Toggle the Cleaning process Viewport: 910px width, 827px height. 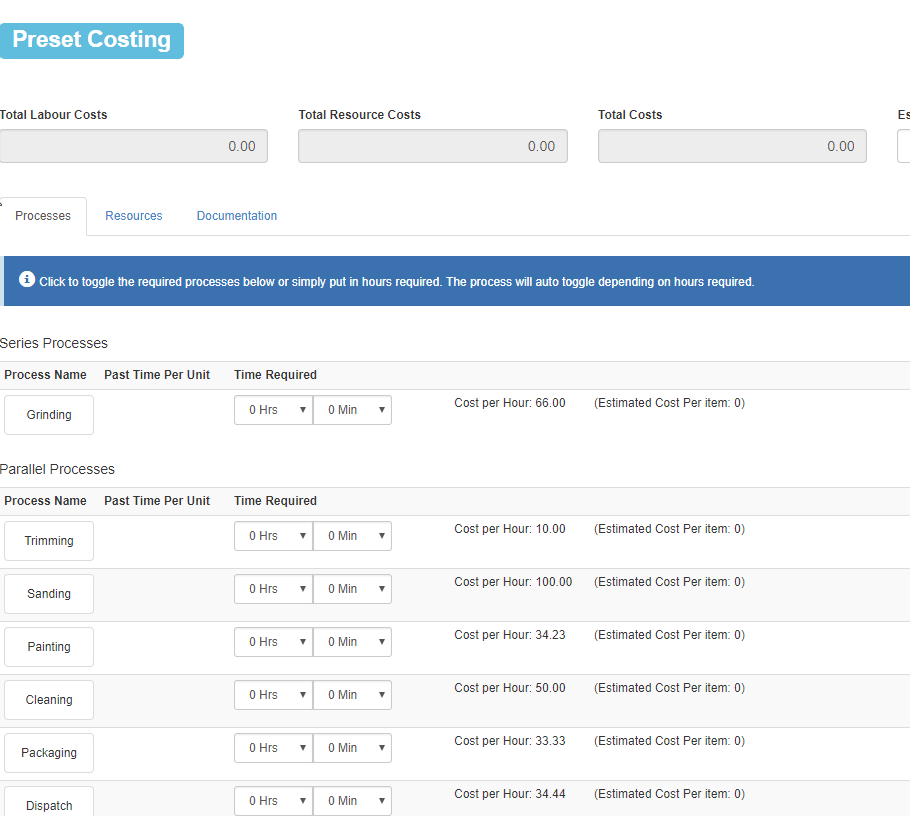click(x=49, y=700)
